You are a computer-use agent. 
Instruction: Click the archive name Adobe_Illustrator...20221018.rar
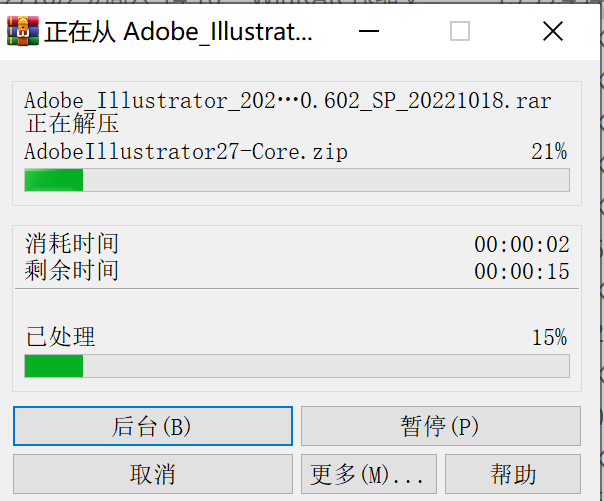tap(288, 101)
